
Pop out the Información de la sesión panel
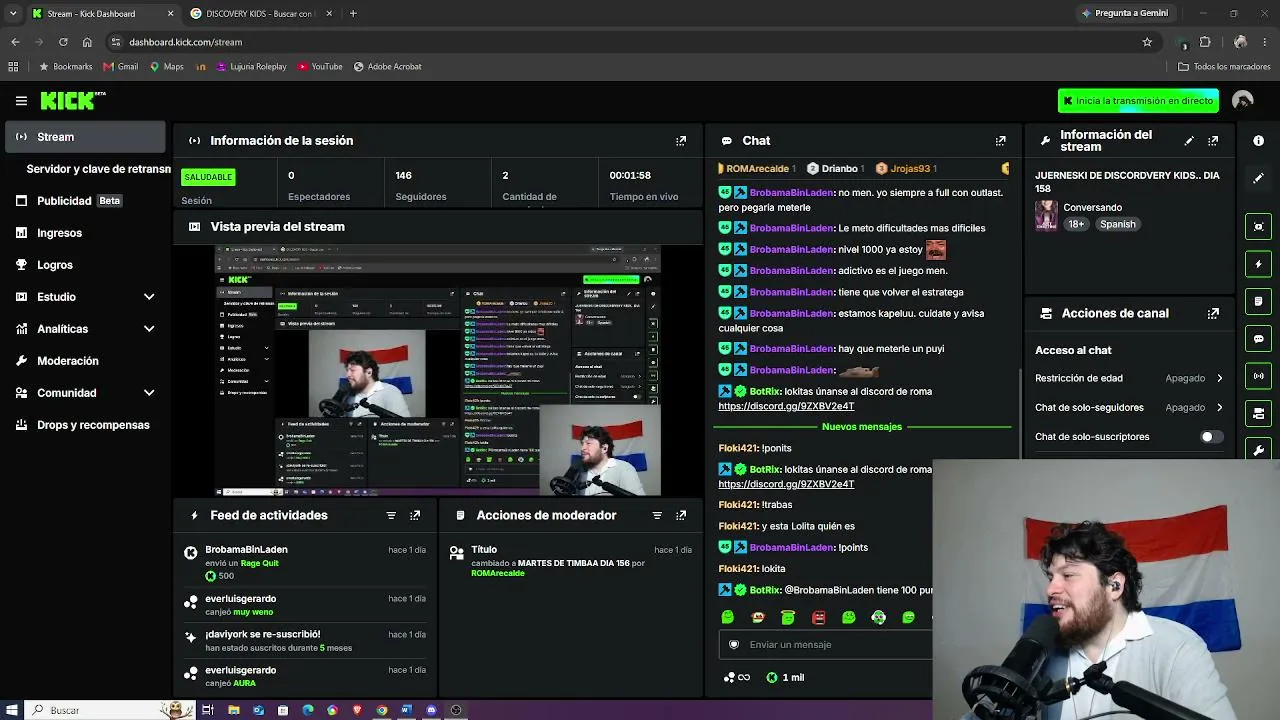click(681, 141)
